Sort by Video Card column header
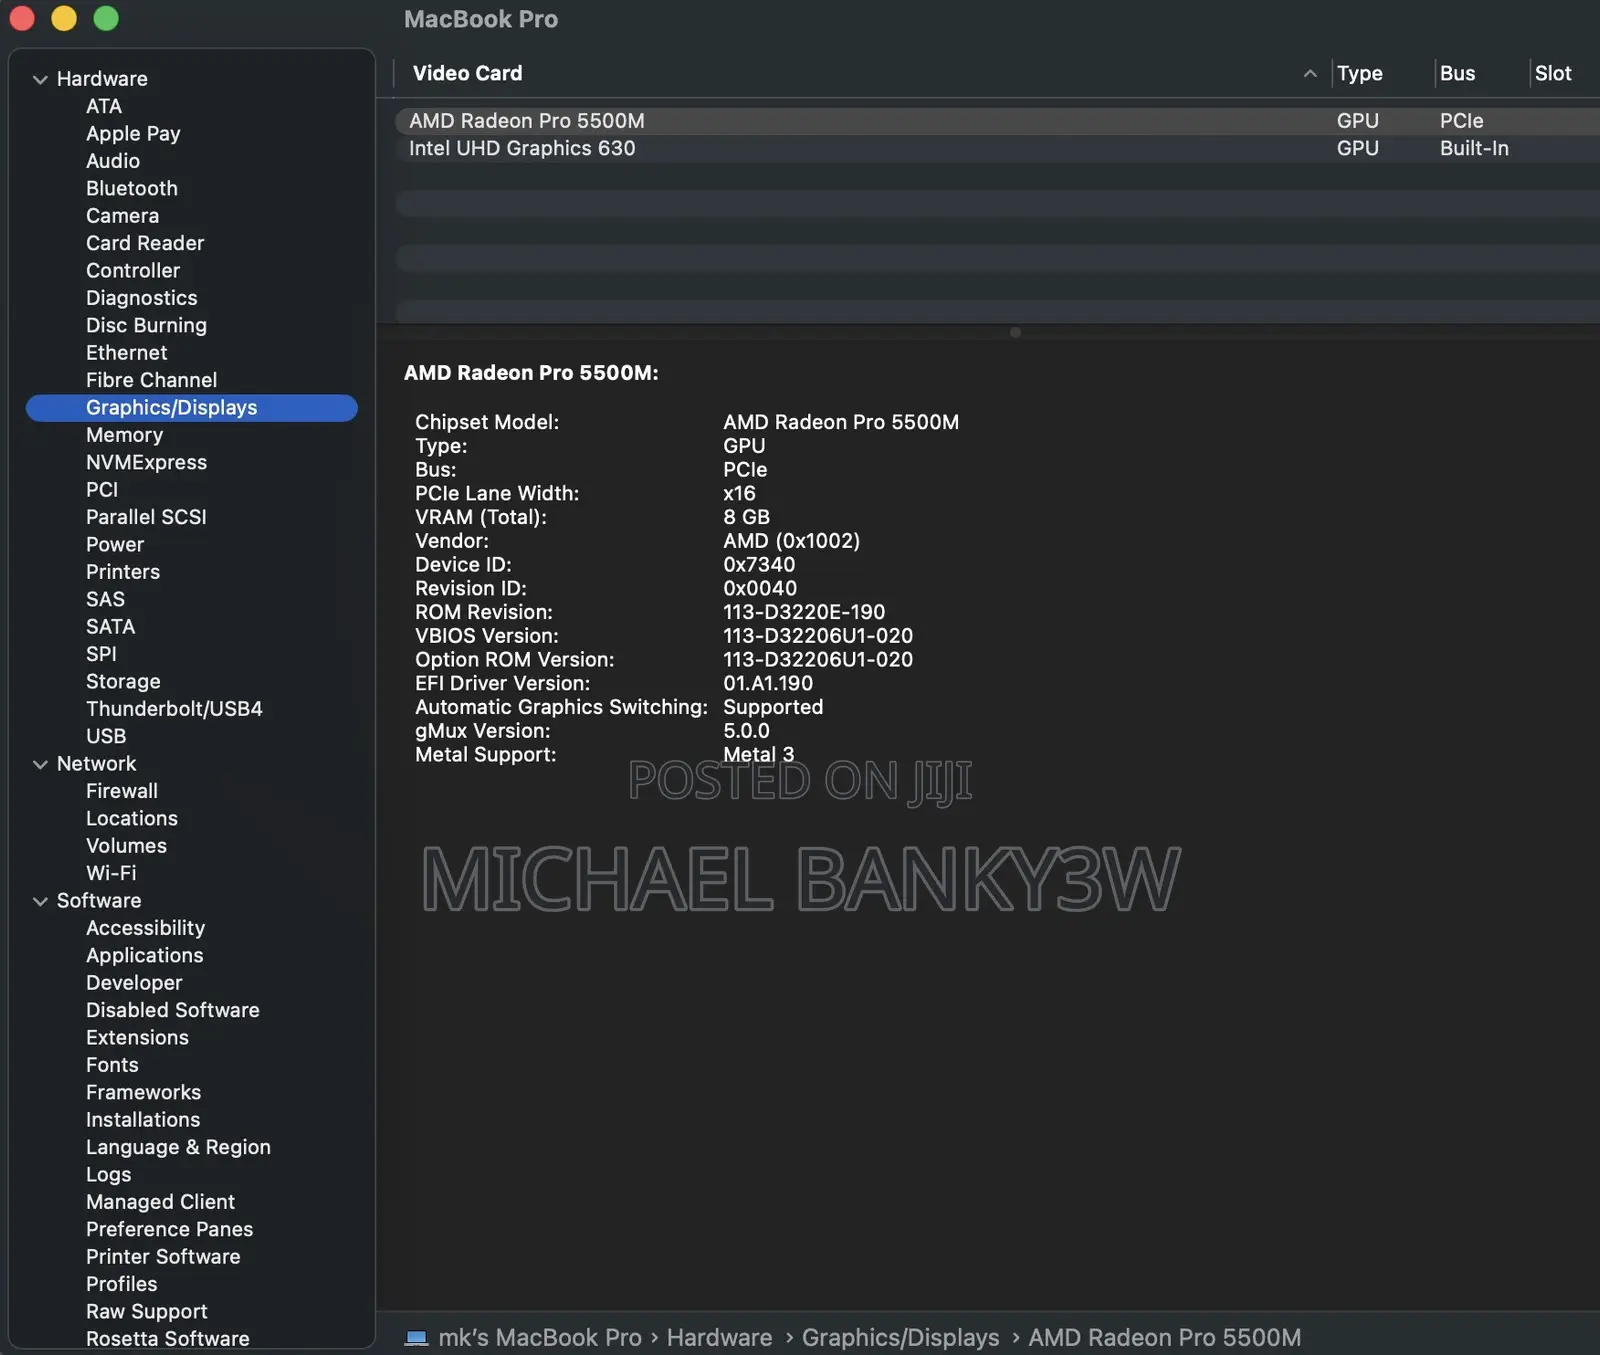1600x1355 pixels. pyautogui.click(x=467, y=73)
